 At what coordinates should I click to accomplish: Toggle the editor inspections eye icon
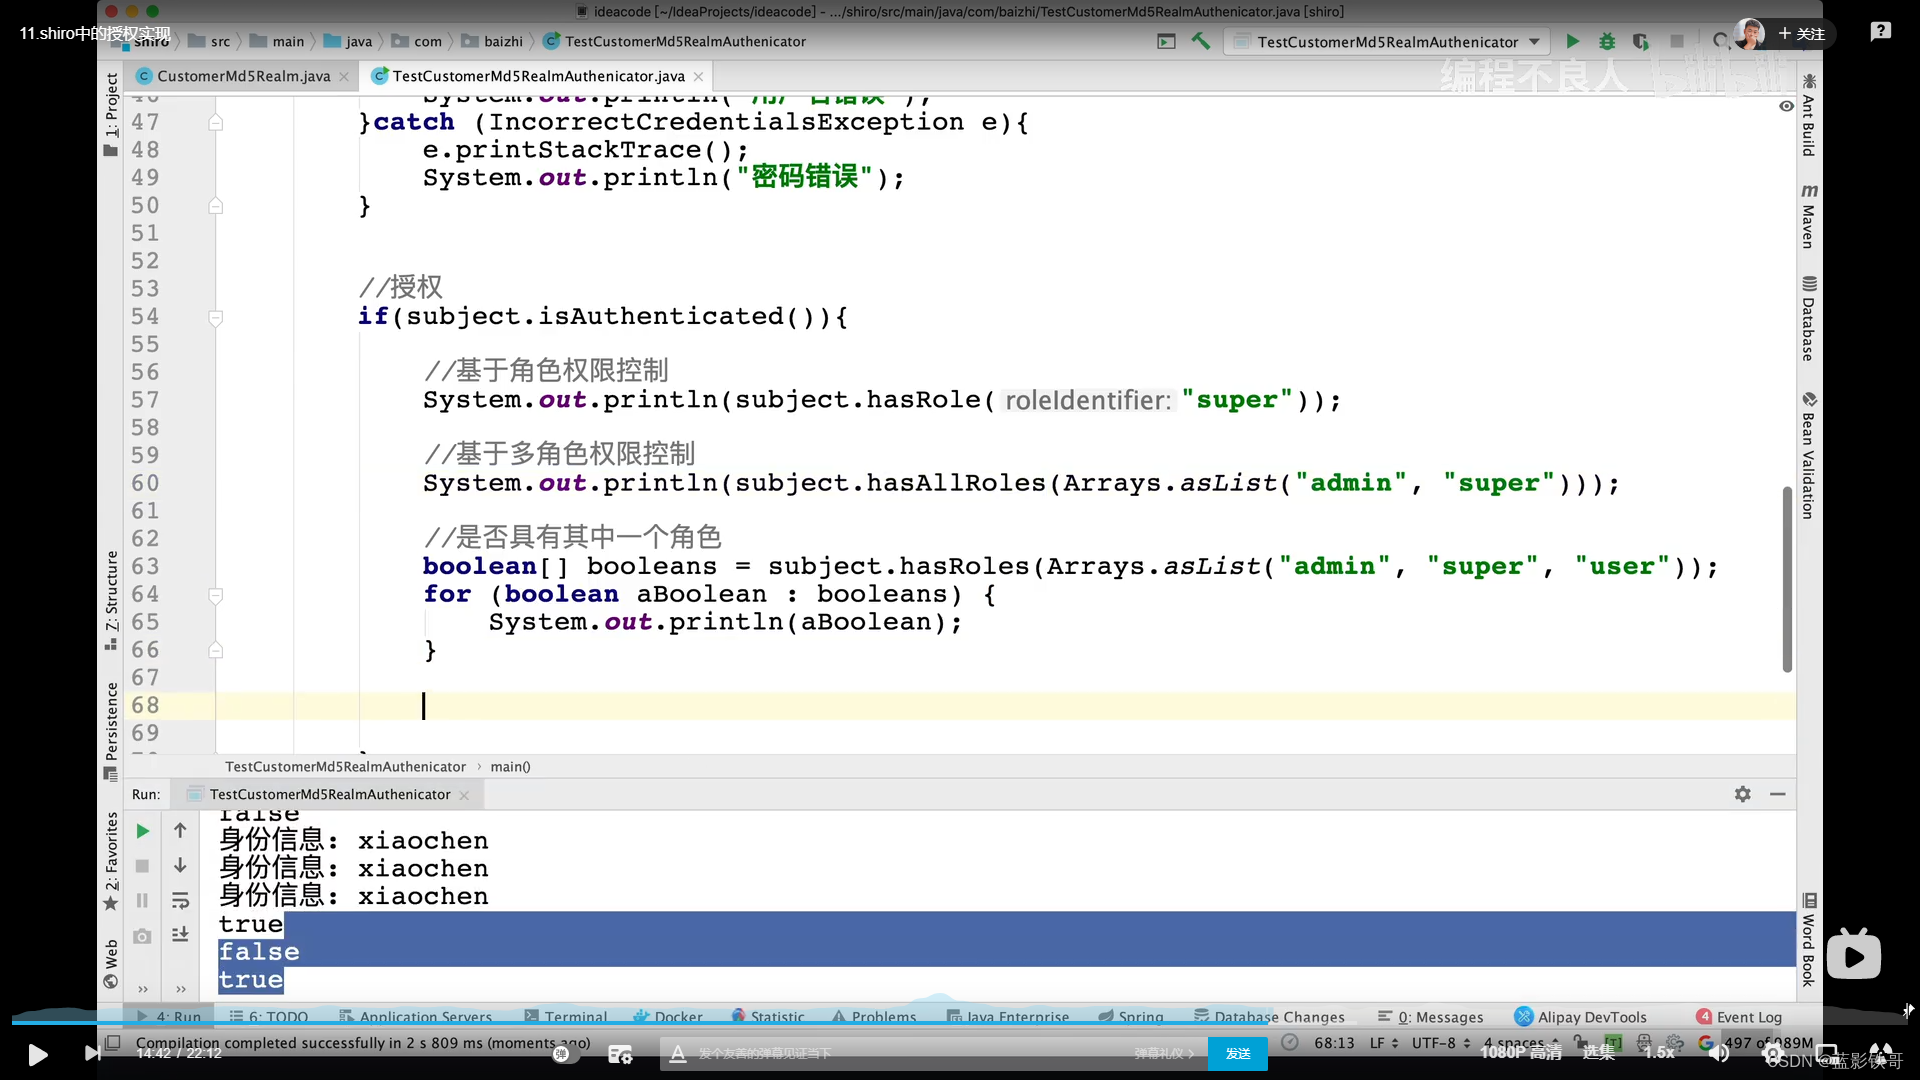pyautogui.click(x=1786, y=106)
